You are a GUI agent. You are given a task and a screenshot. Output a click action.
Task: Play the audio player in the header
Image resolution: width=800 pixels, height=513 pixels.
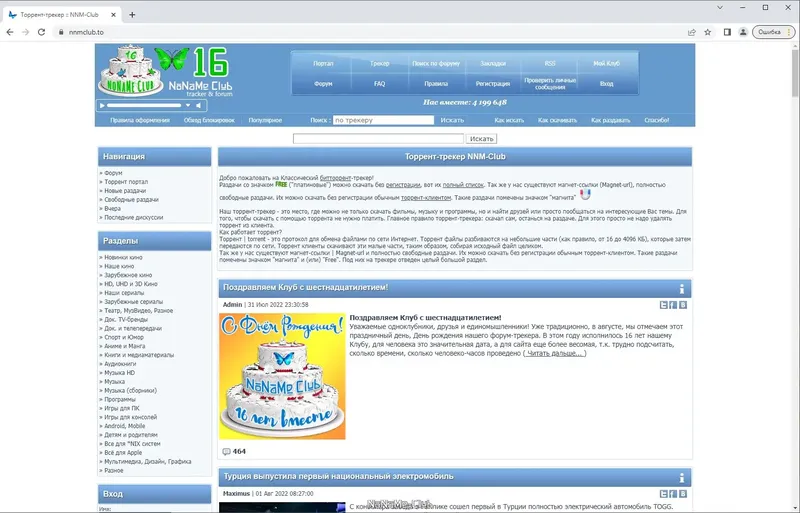(x=102, y=106)
